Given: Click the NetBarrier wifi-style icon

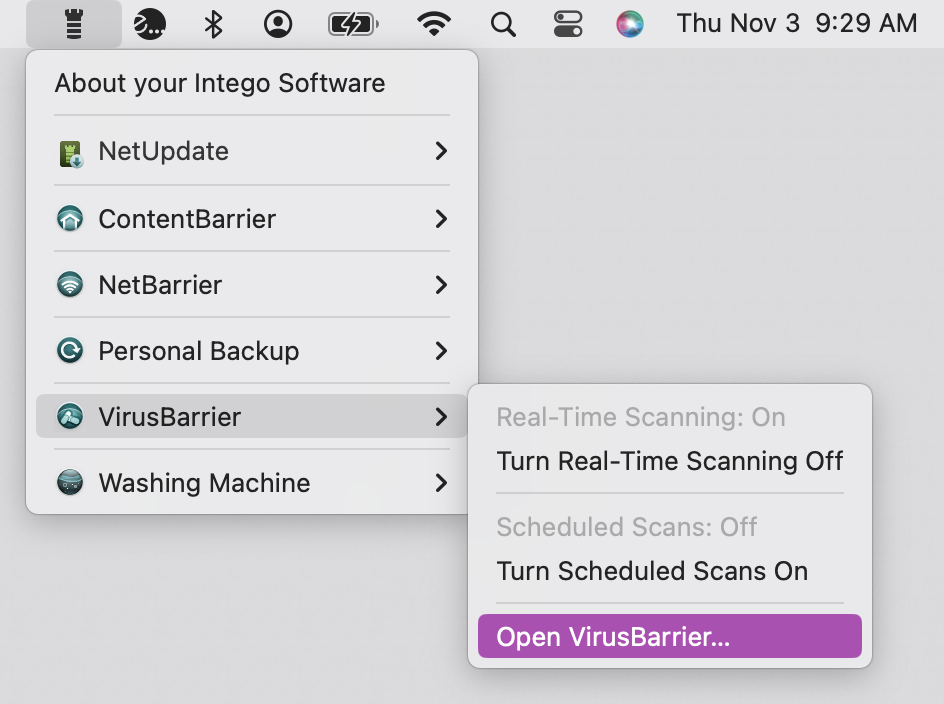Looking at the screenshot, I should (70, 284).
